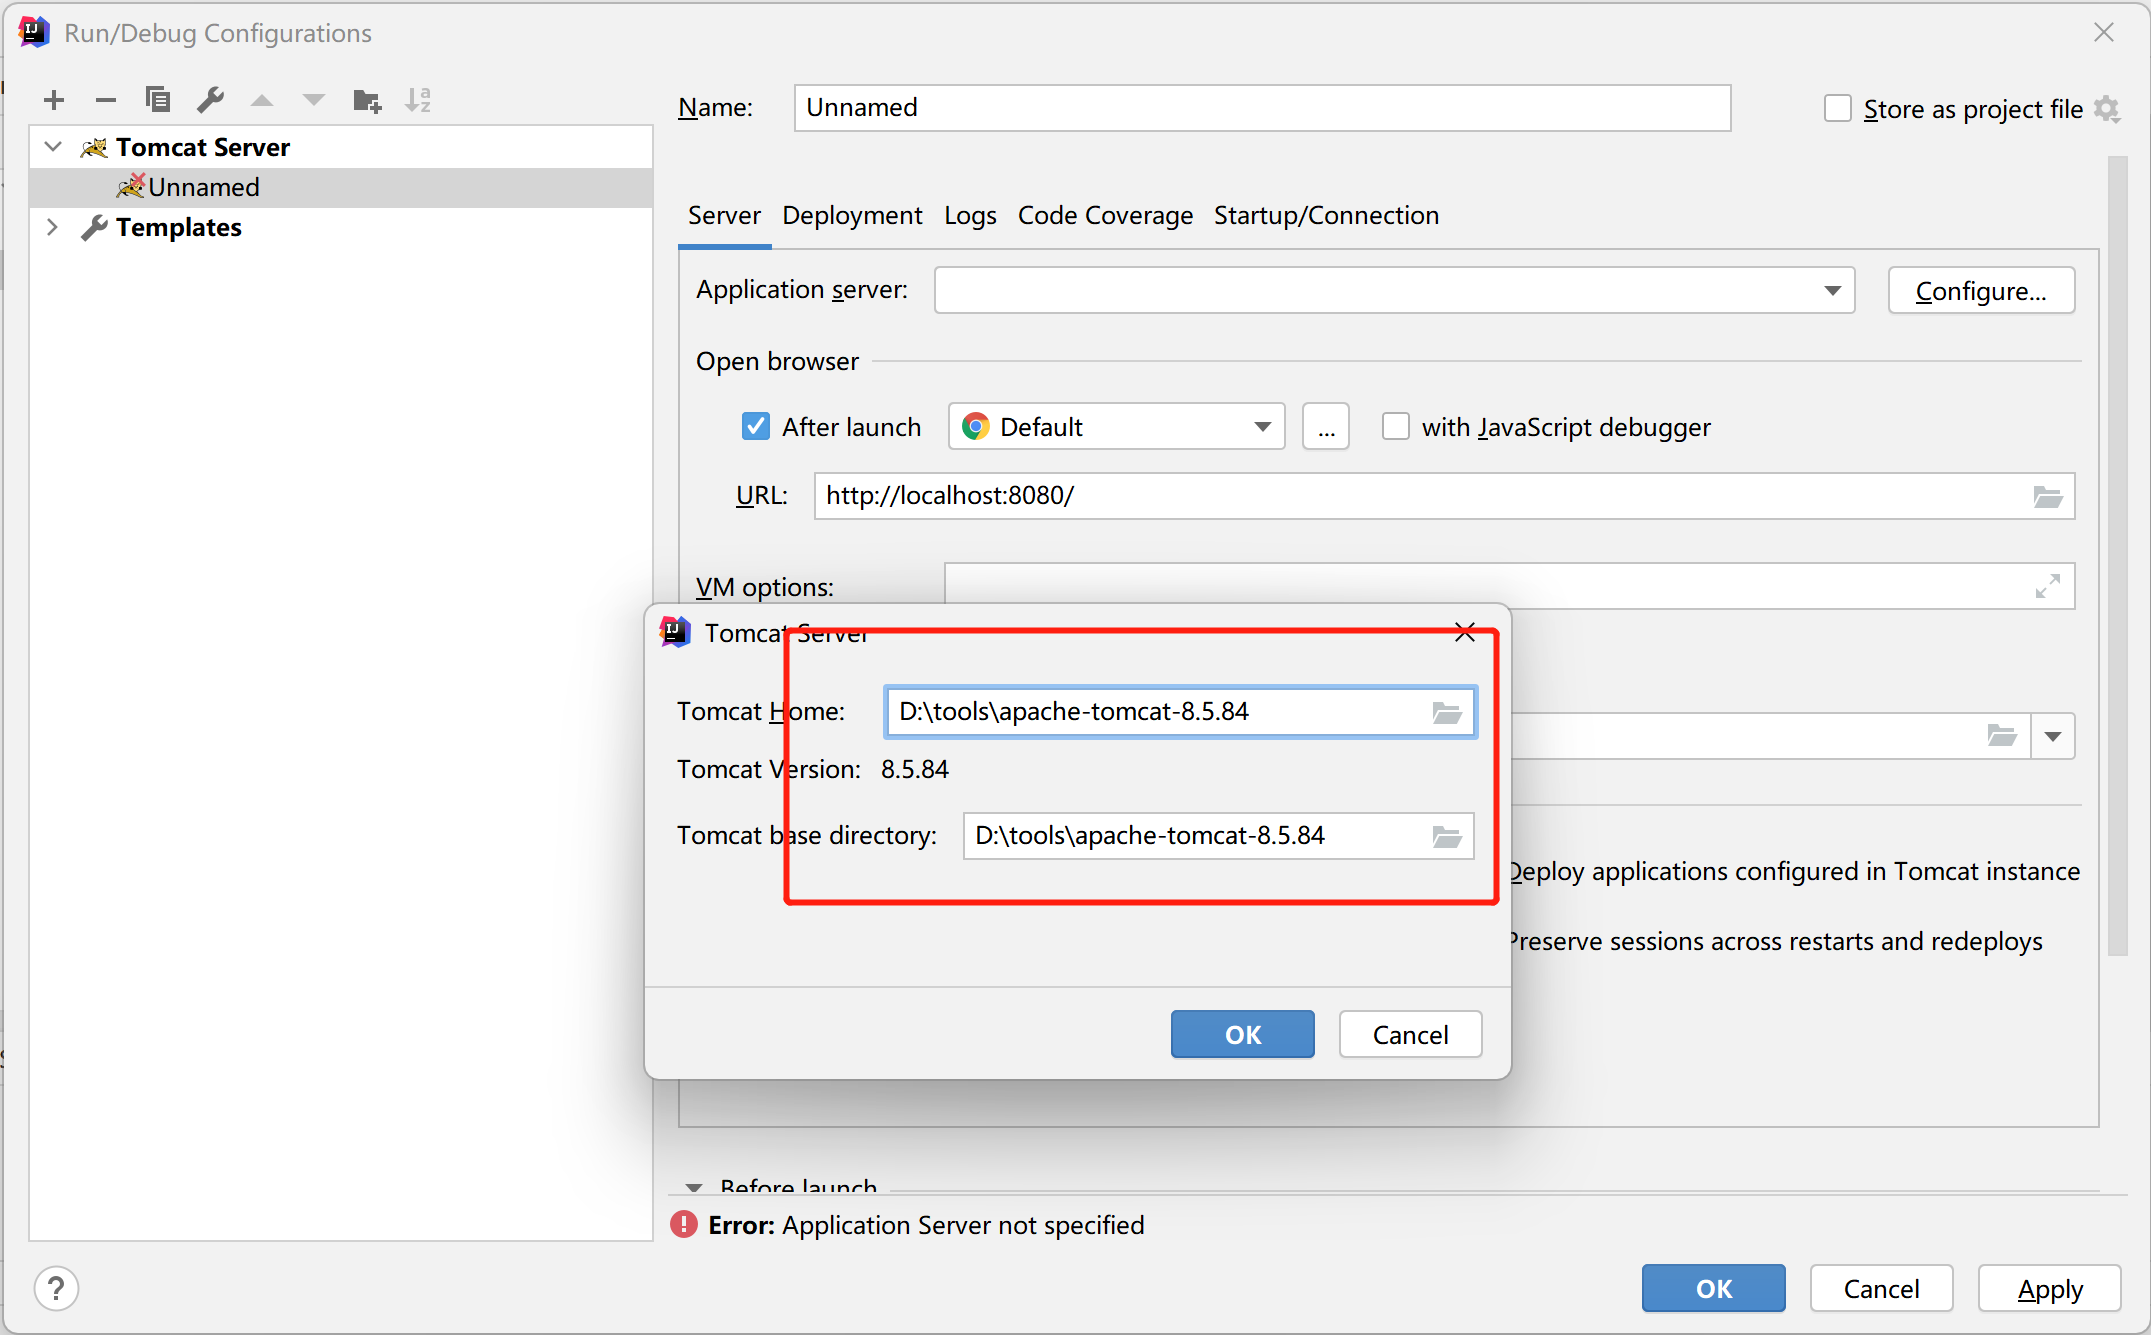Click the browser ellipsis button
This screenshot has height=1335, width=2151.
point(1326,427)
